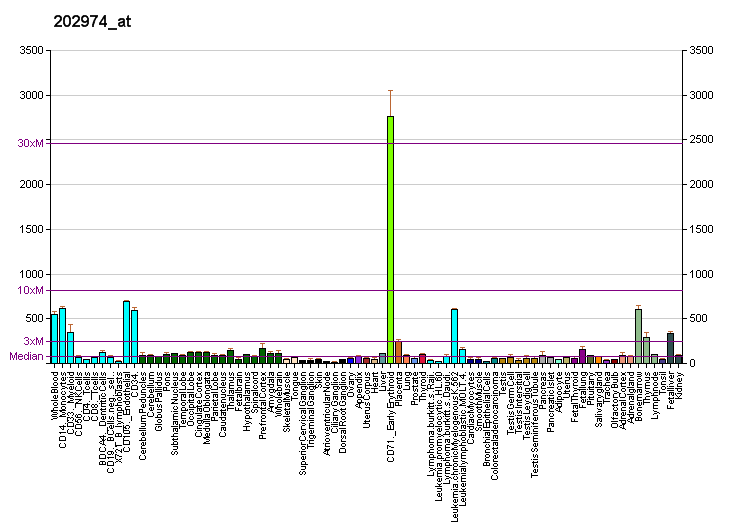Viewport: 732px width, 530px height.
Task: Click the SuperiorCervicalGanglion axis label
Action: [303, 423]
